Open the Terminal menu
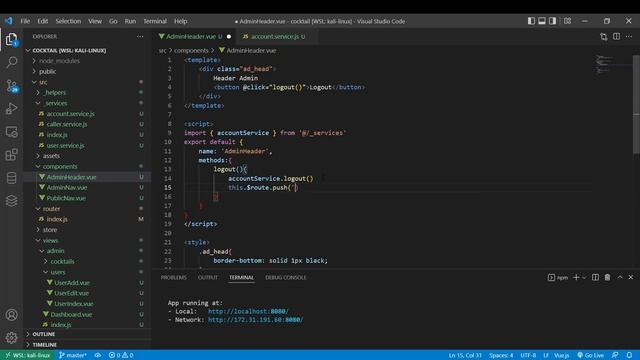This screenshot has width=640, height=360. pyautogui.click(x=155, y=21)
